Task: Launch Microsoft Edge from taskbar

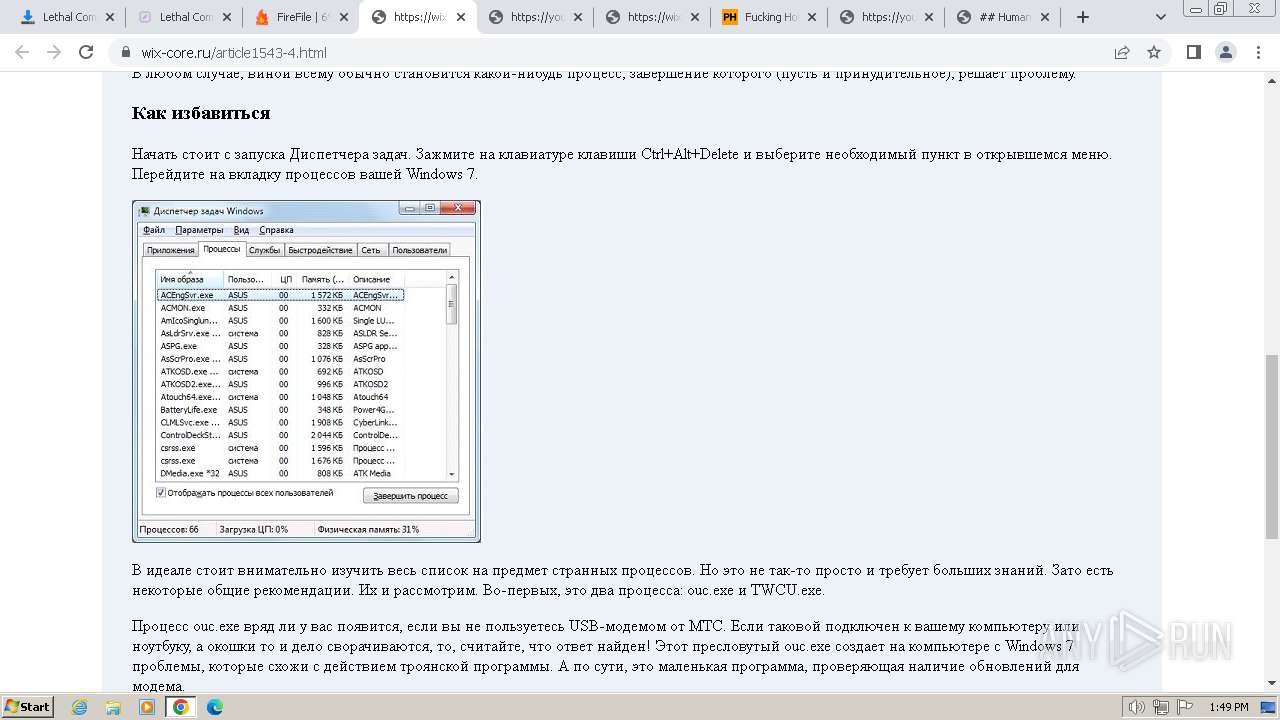Action: point(215,707)
